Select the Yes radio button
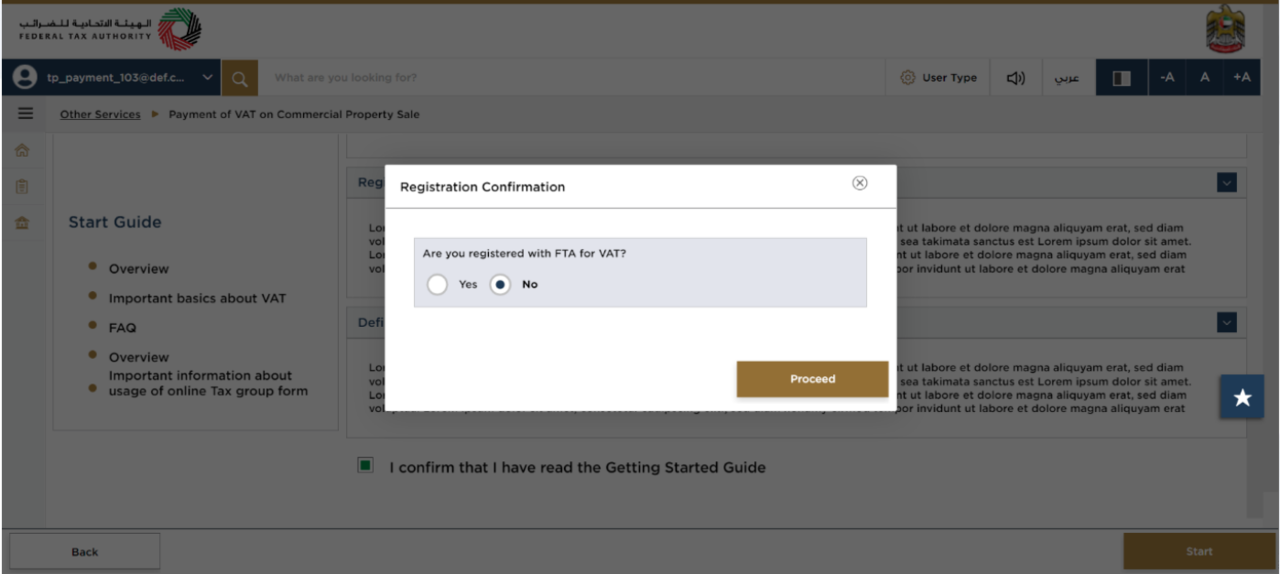The image size is (1280, 574). 437,285
